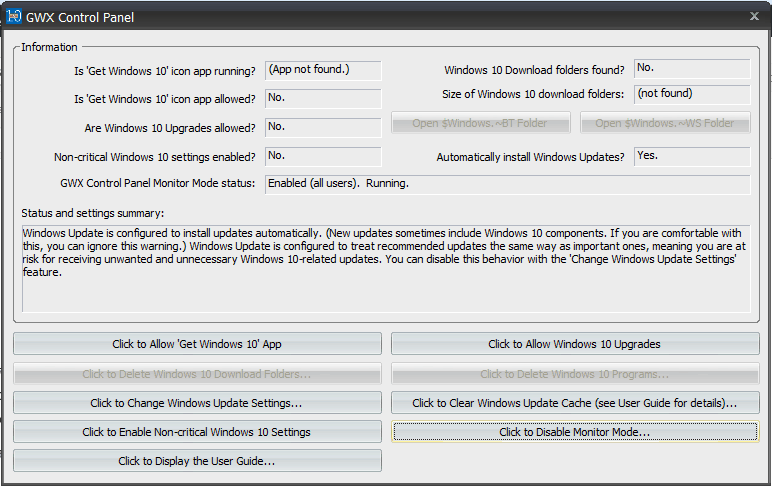772x487 pixels.
Task: Click the Monitor Mode status field
Action: (508, 184)
